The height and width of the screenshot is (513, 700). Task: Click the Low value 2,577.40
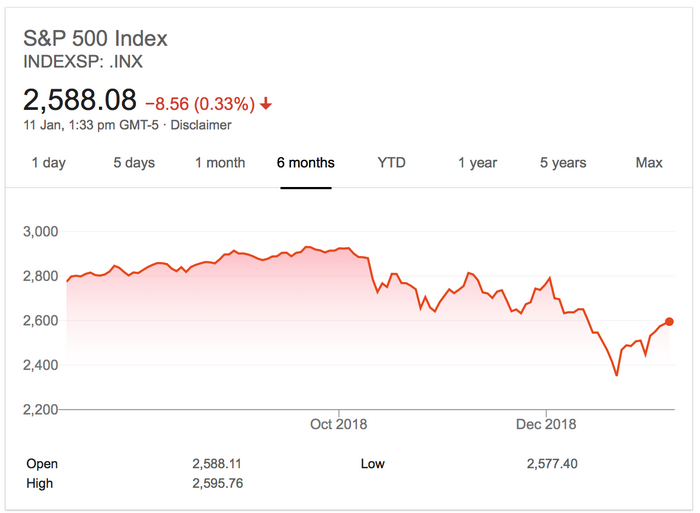click(x=552, y=464)
